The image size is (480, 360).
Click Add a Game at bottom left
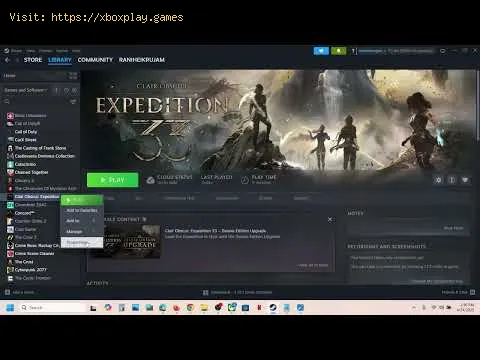tap(19, 292)
